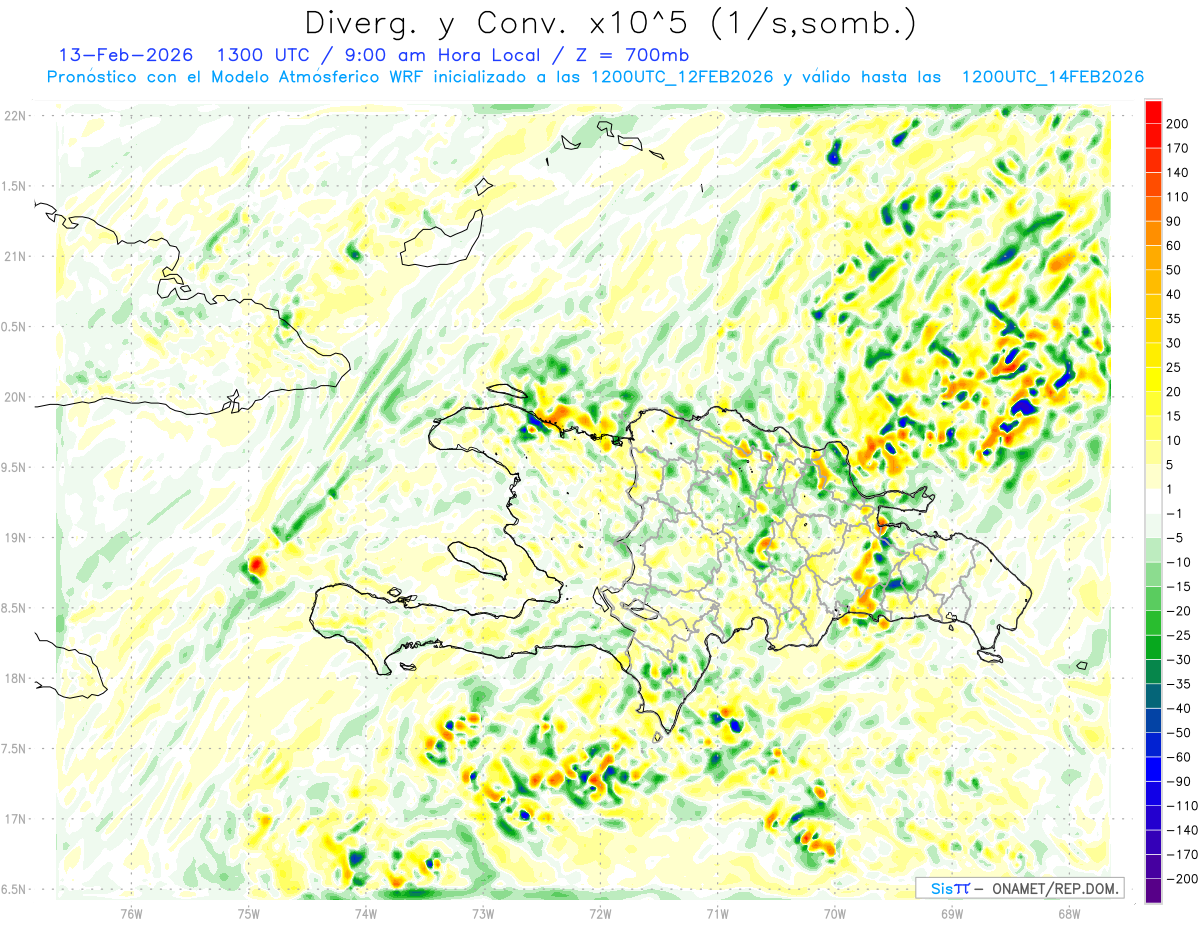Click the '20N' latitude label
The width and height of the screenshot is (1200, 927).
point(15,397)
